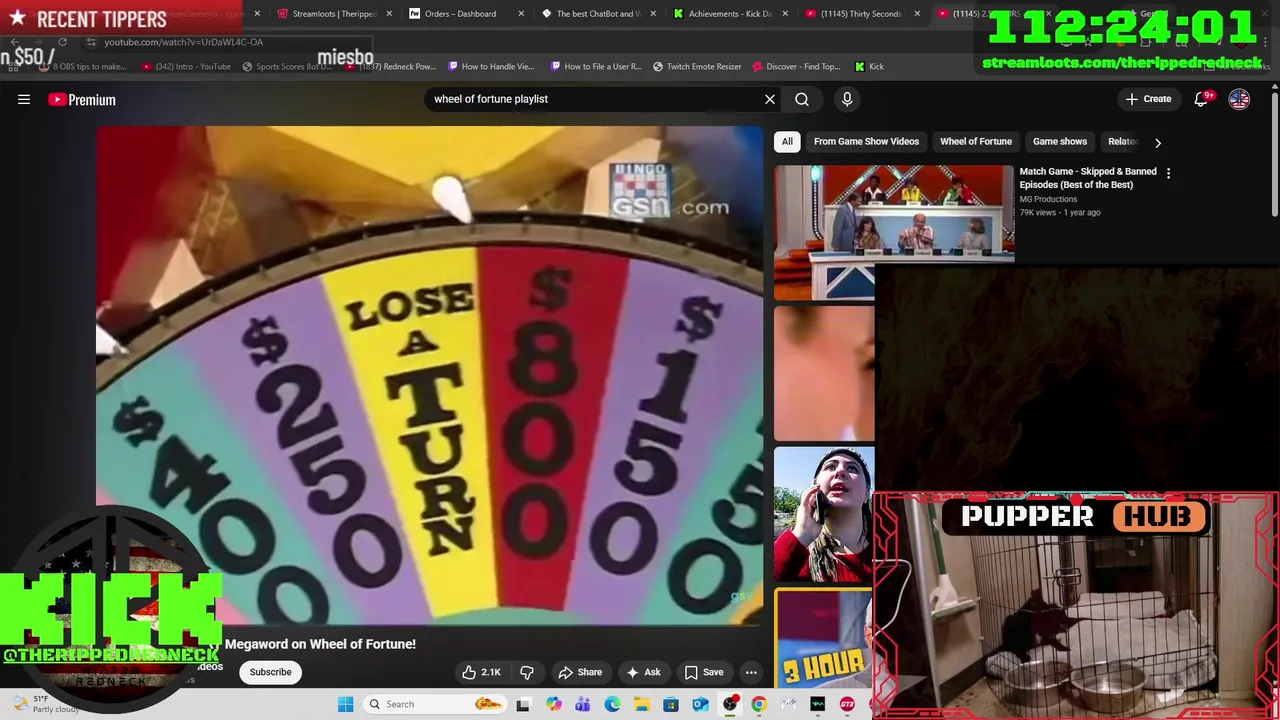Open the Redneck Pow... bookmark
Image resolution: width=1280 pixels, height=720 pixels.
(x=391, y=66)
